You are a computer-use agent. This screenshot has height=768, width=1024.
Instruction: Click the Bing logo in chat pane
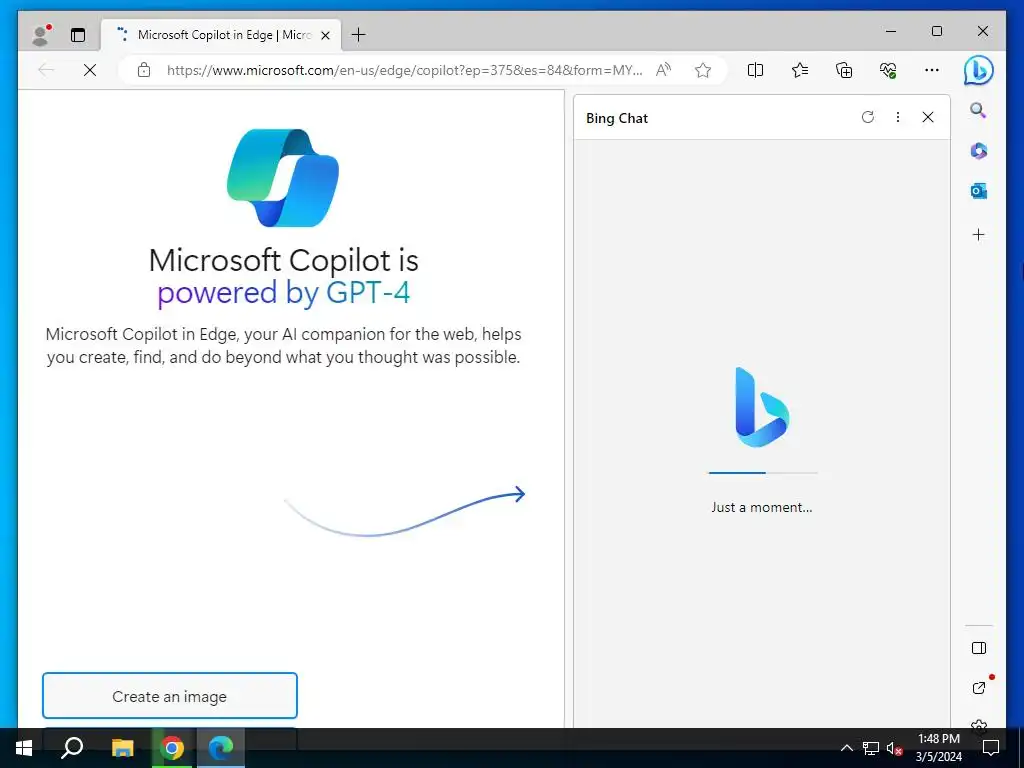[762, 408]
